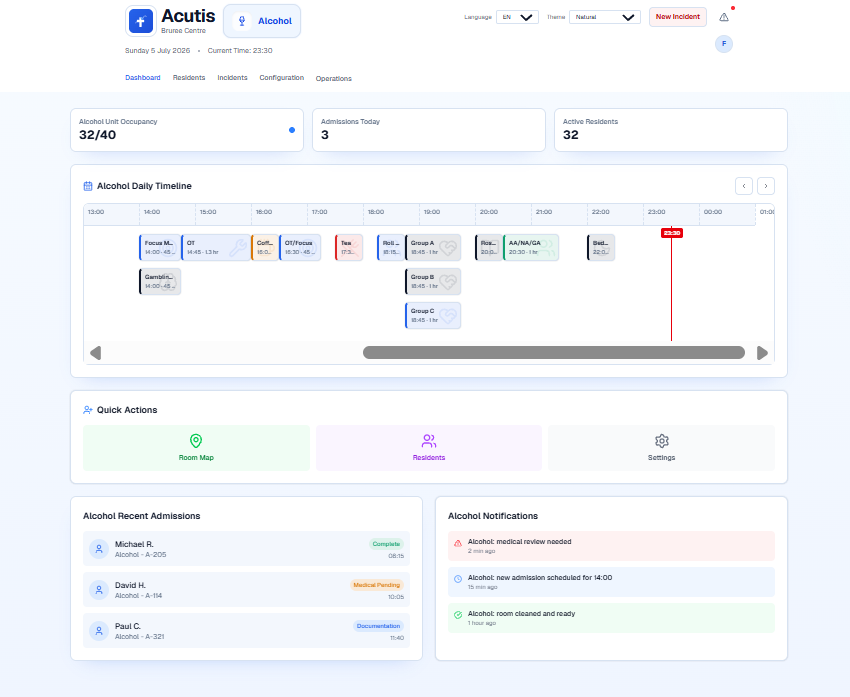This screenshot has height=697, width=850.
Task: Select the Tea timeline event
Action: (x=349, y=248)
